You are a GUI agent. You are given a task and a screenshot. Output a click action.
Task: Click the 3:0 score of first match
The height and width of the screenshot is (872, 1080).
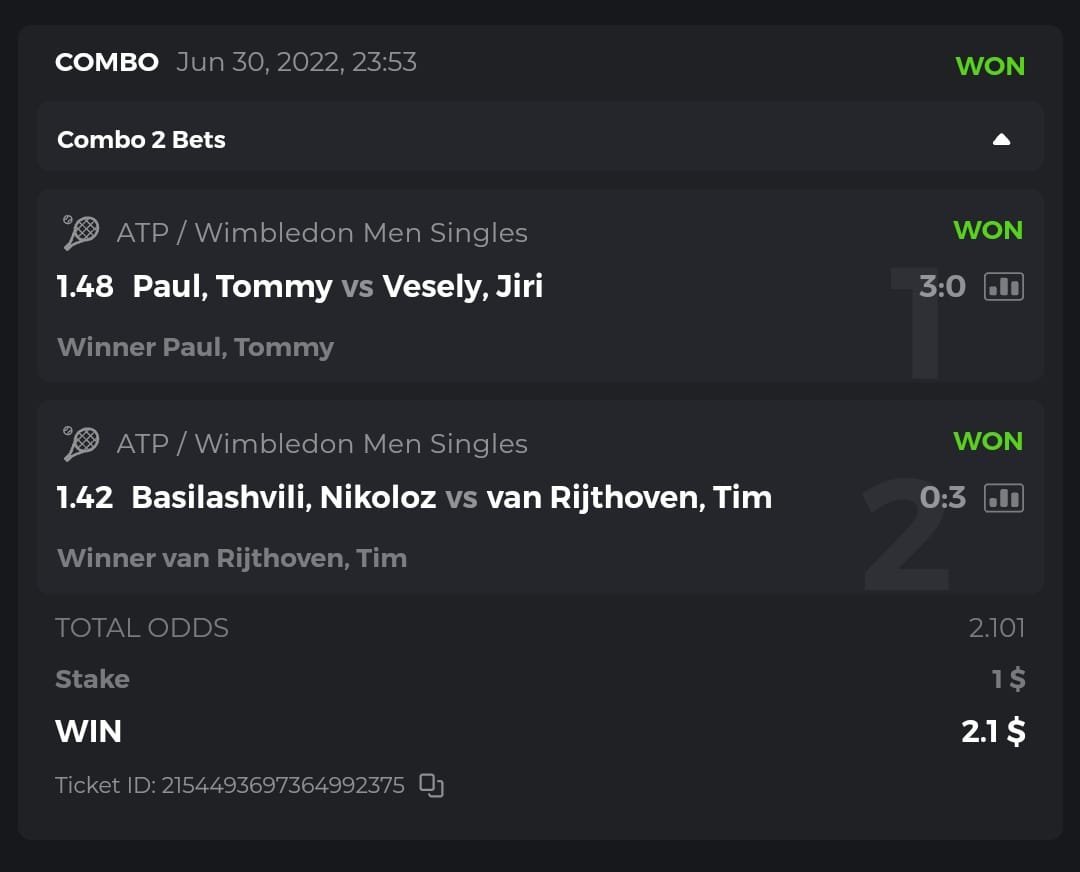click(942, 287)
